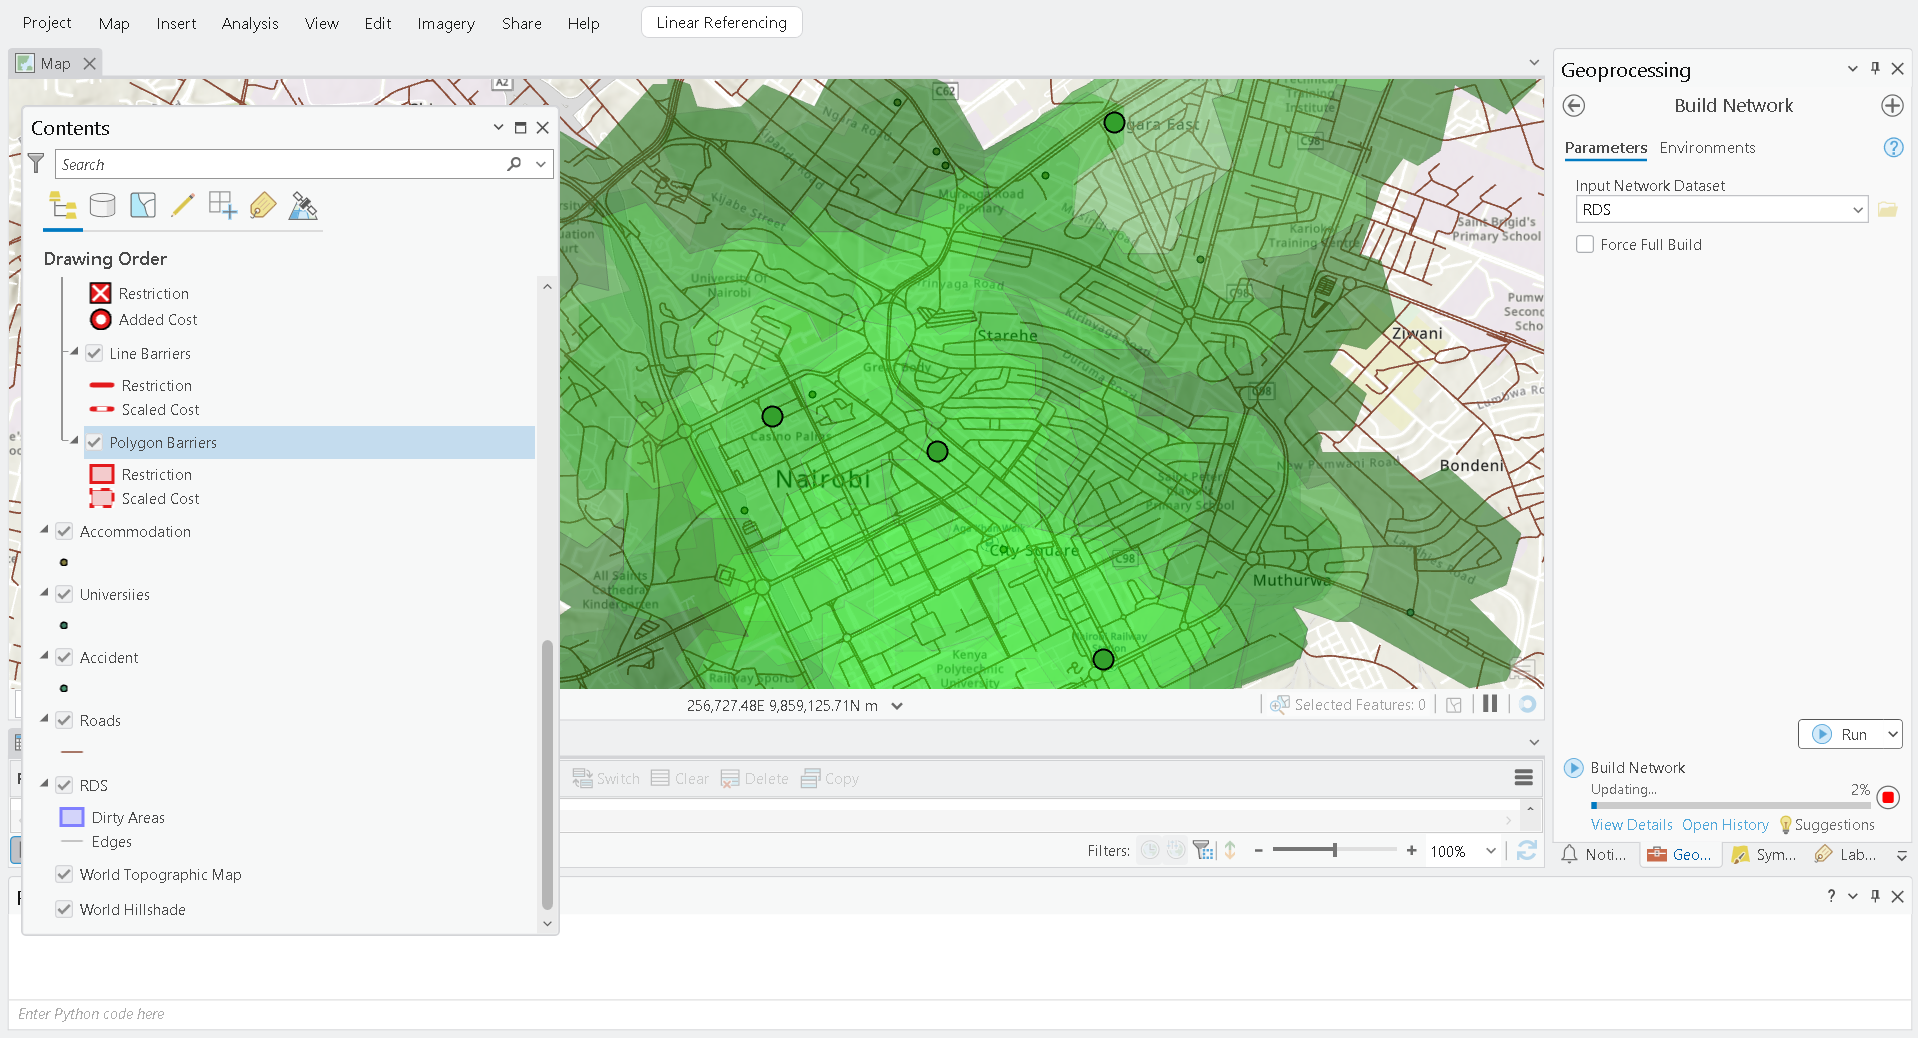Run the Build Network tool
The height and width of the screenshot is (1038, 1918).
(1841, 734)
